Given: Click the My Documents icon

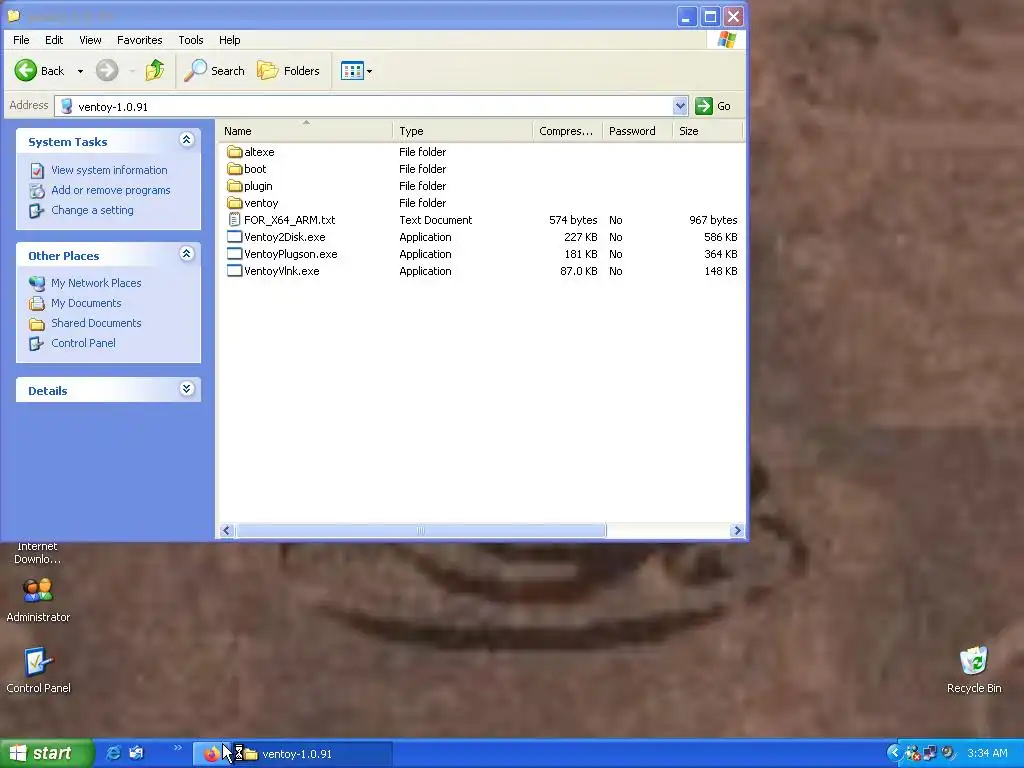Looking at the screenshot, I should [x=37, y=304].
